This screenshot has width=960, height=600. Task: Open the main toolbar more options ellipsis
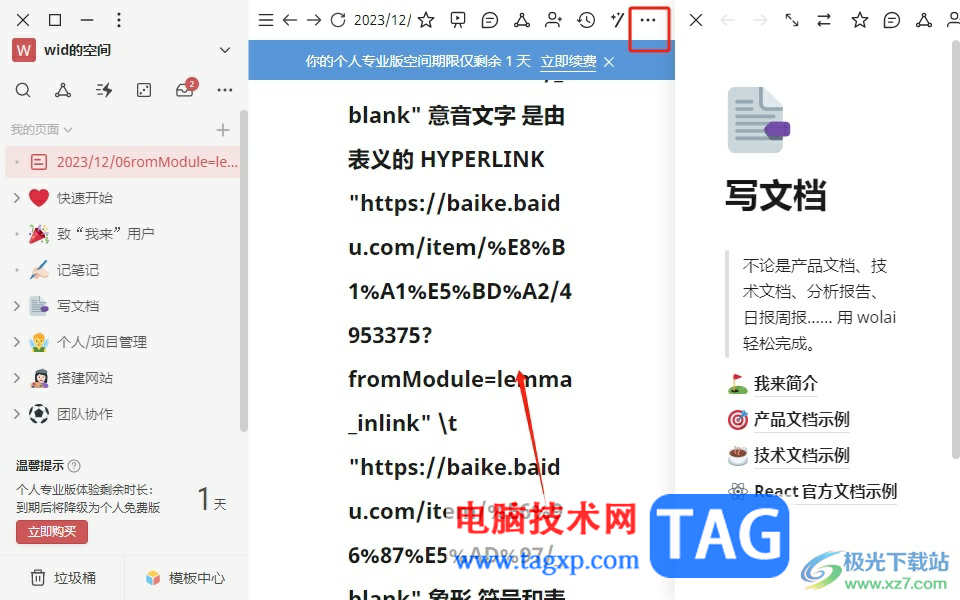pyautogui.click(x=648, y=20)
